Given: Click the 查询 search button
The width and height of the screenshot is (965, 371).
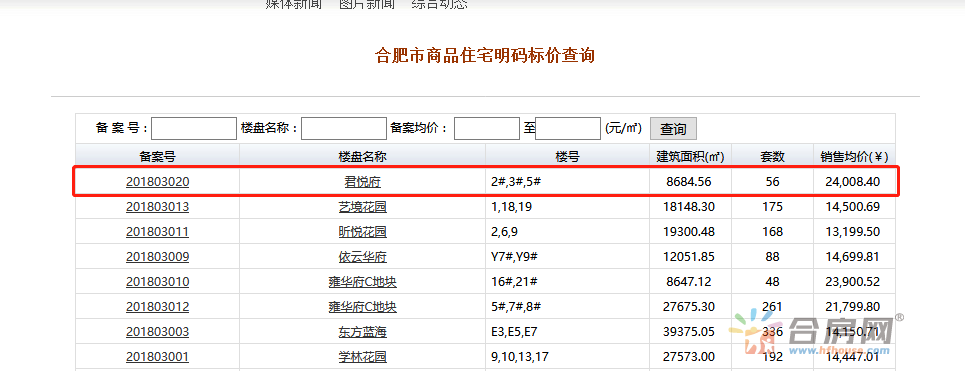Looking at the screenshot, I should [x=673, y=129].
